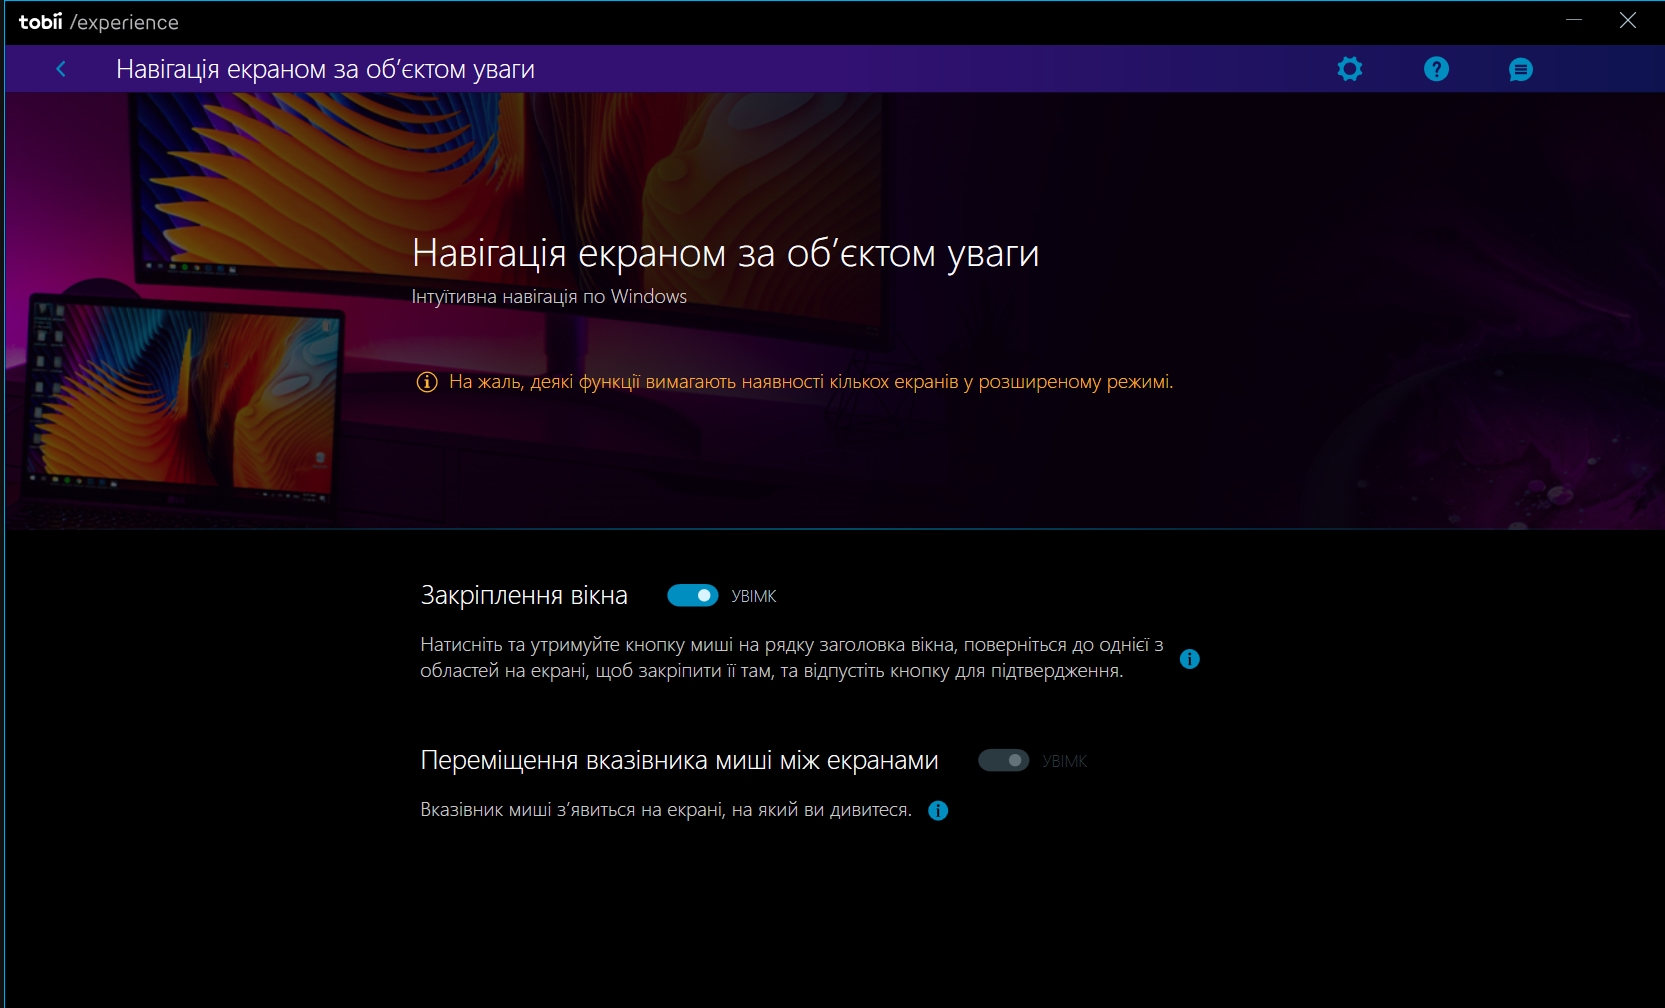Click info icon beside mouse pointer description

coord(938,811)
